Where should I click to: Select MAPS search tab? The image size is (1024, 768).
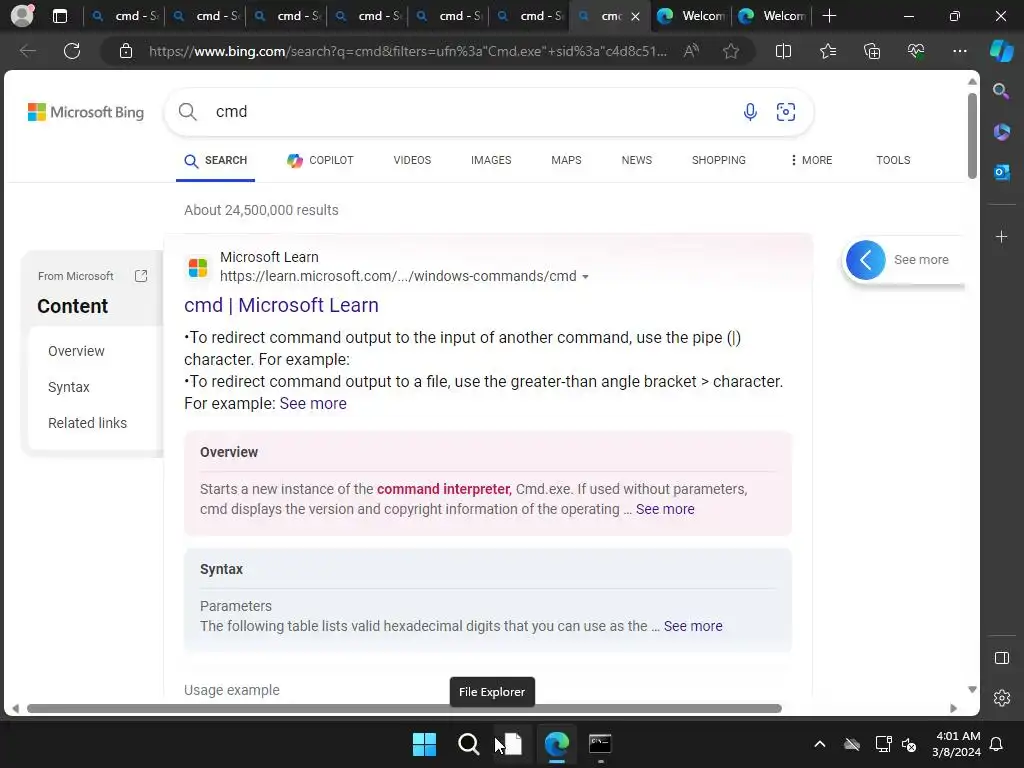click(566, 160)
